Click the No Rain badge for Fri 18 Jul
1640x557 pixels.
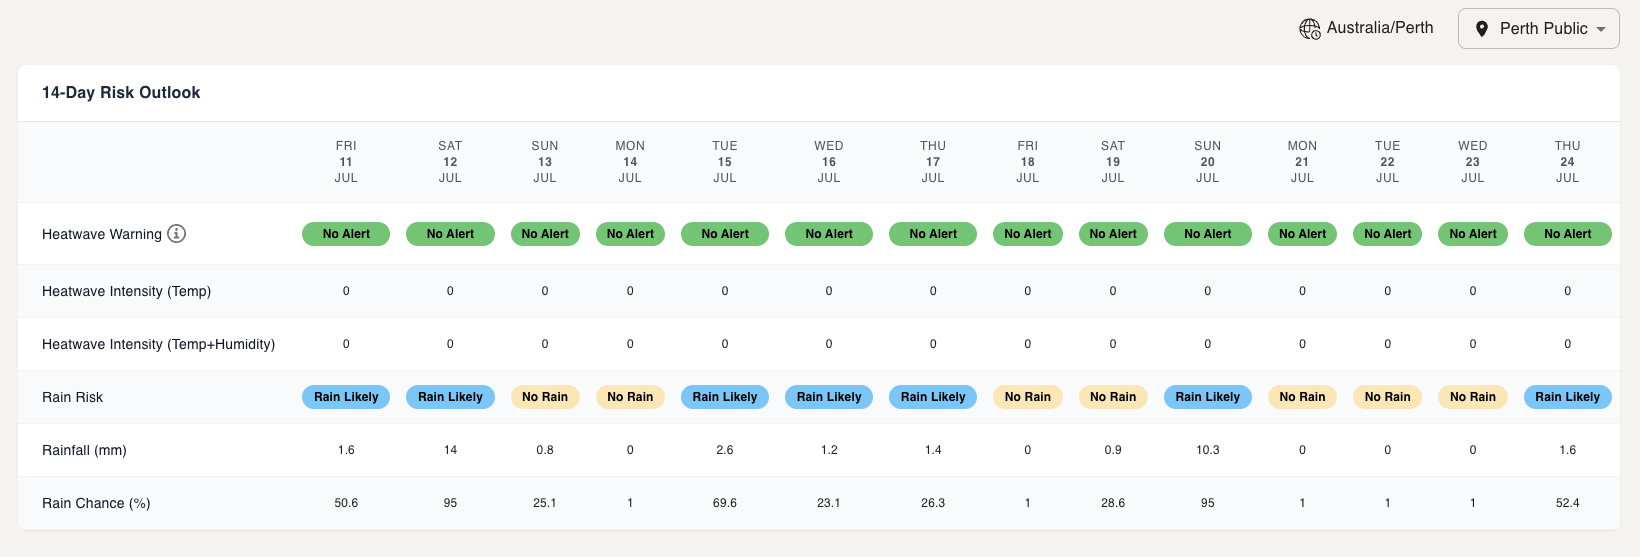tap(1028, 397)
